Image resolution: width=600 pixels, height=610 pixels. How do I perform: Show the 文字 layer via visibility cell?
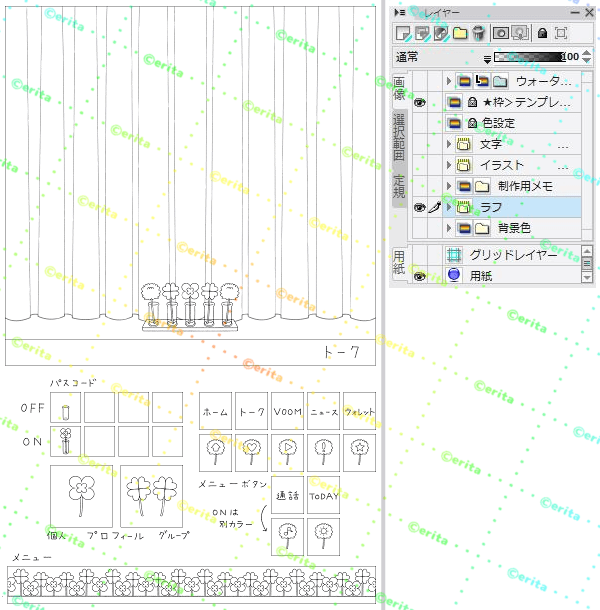(x=419, y=144)
